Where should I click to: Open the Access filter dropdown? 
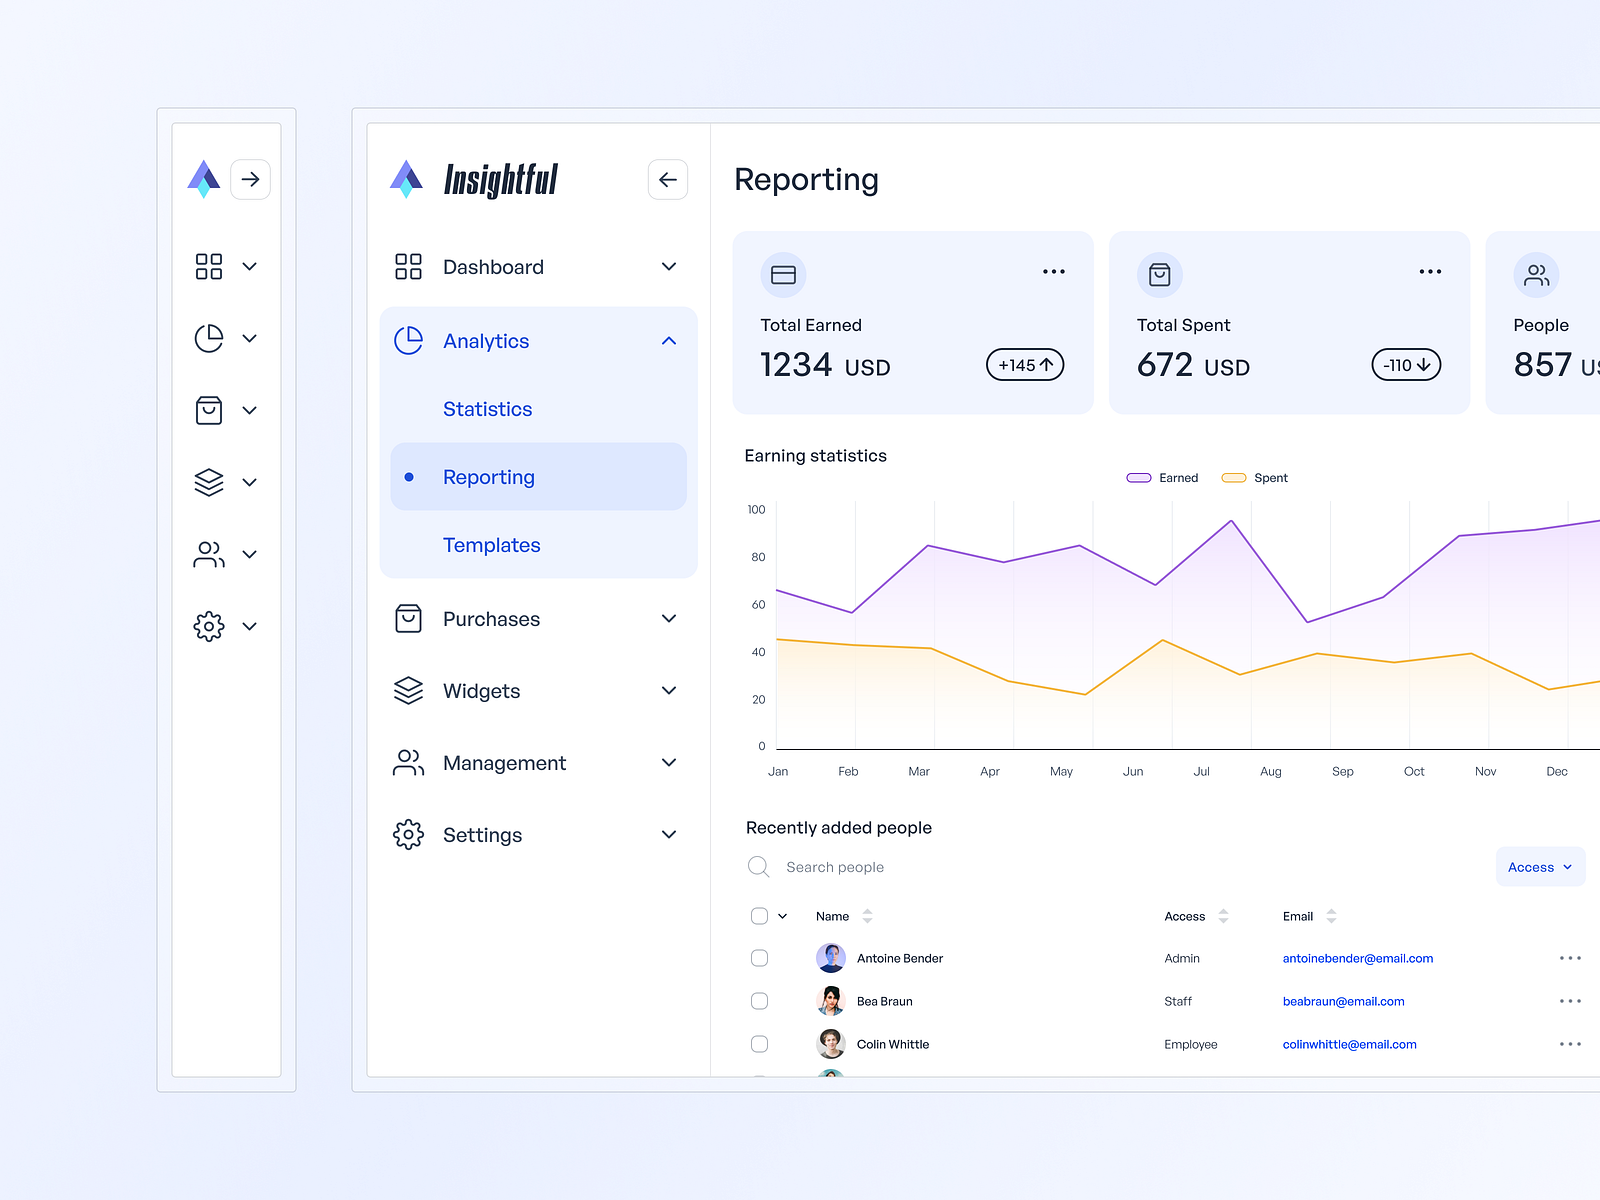click(x=1540, y=867)
